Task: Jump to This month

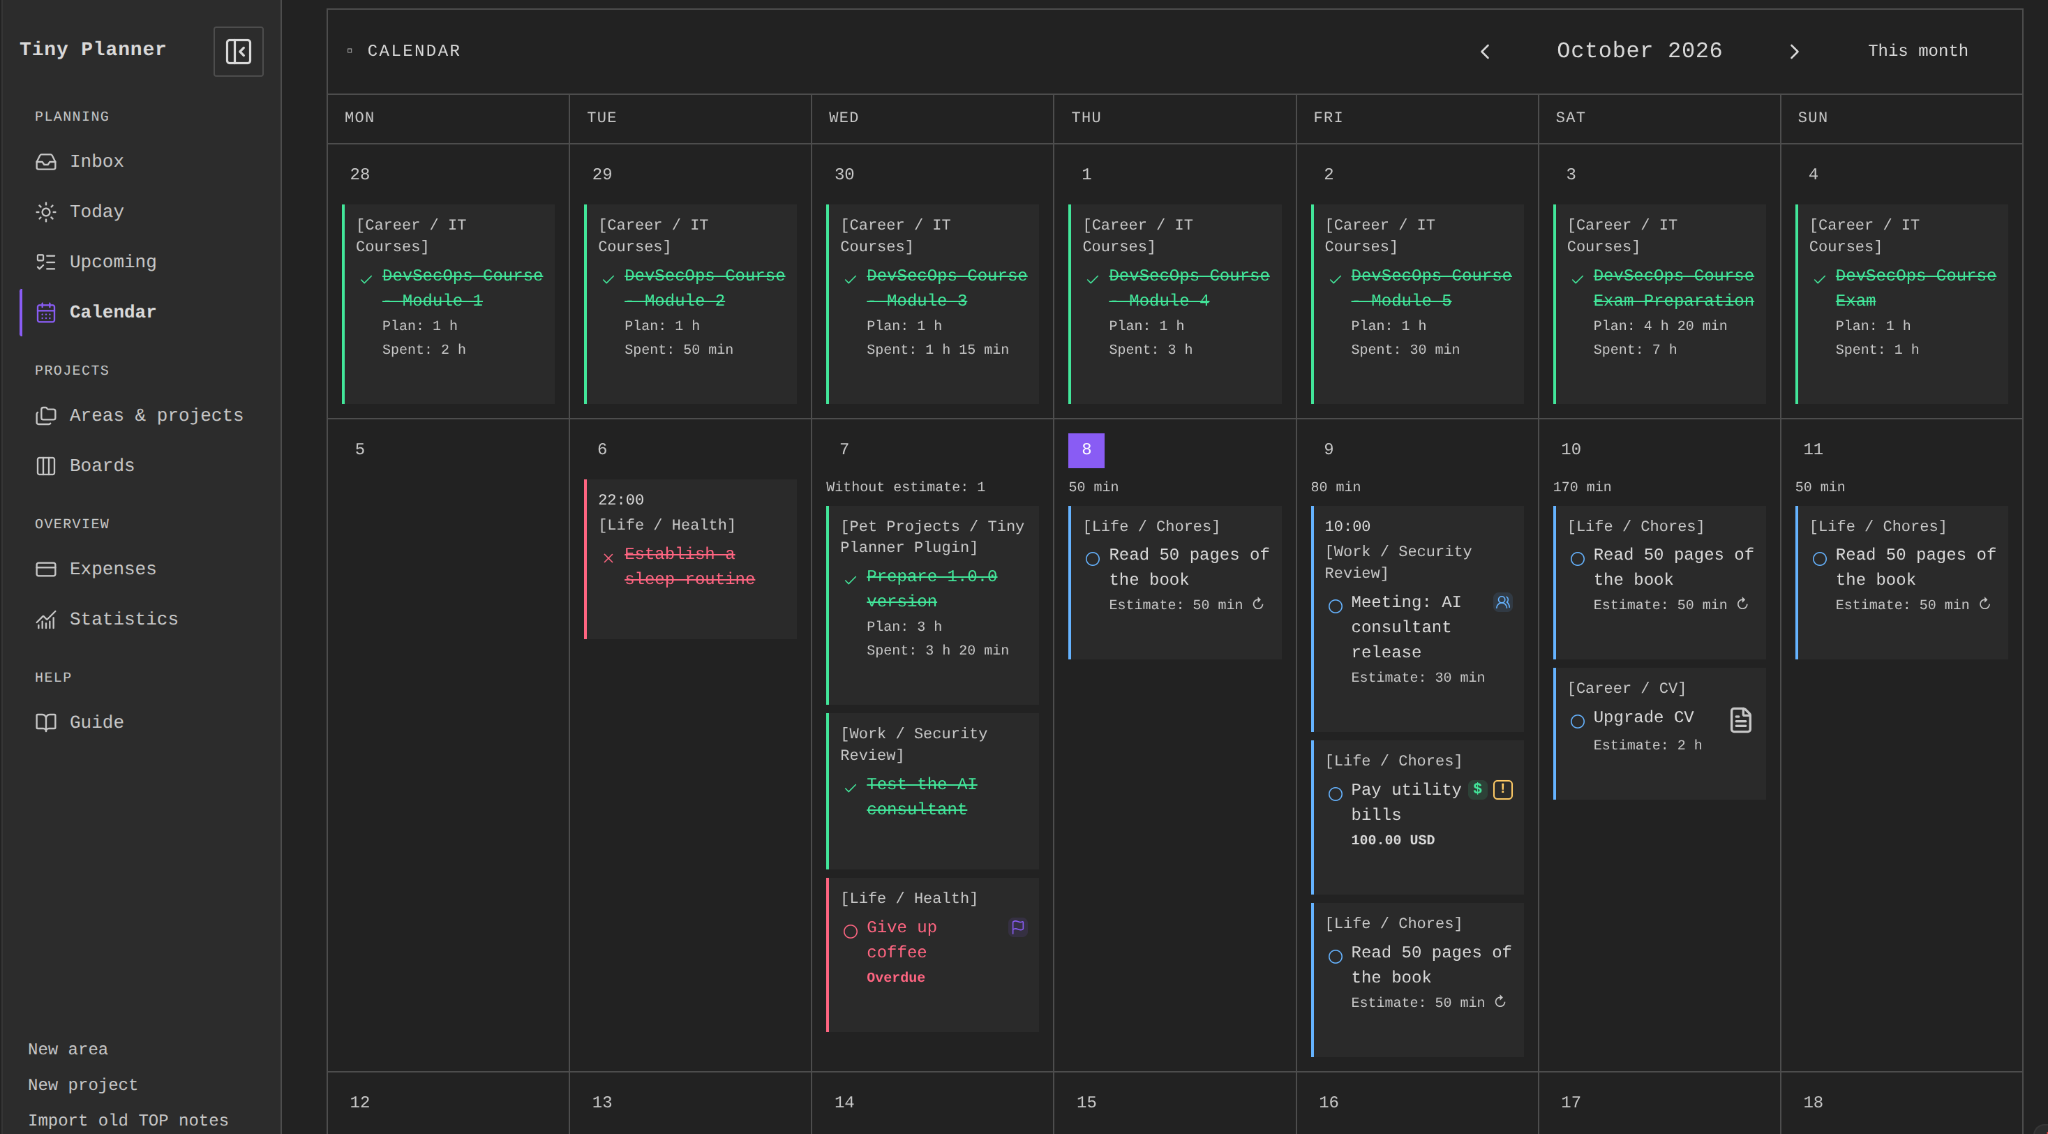Action: pyautogui.click(x=1917, y=51)
